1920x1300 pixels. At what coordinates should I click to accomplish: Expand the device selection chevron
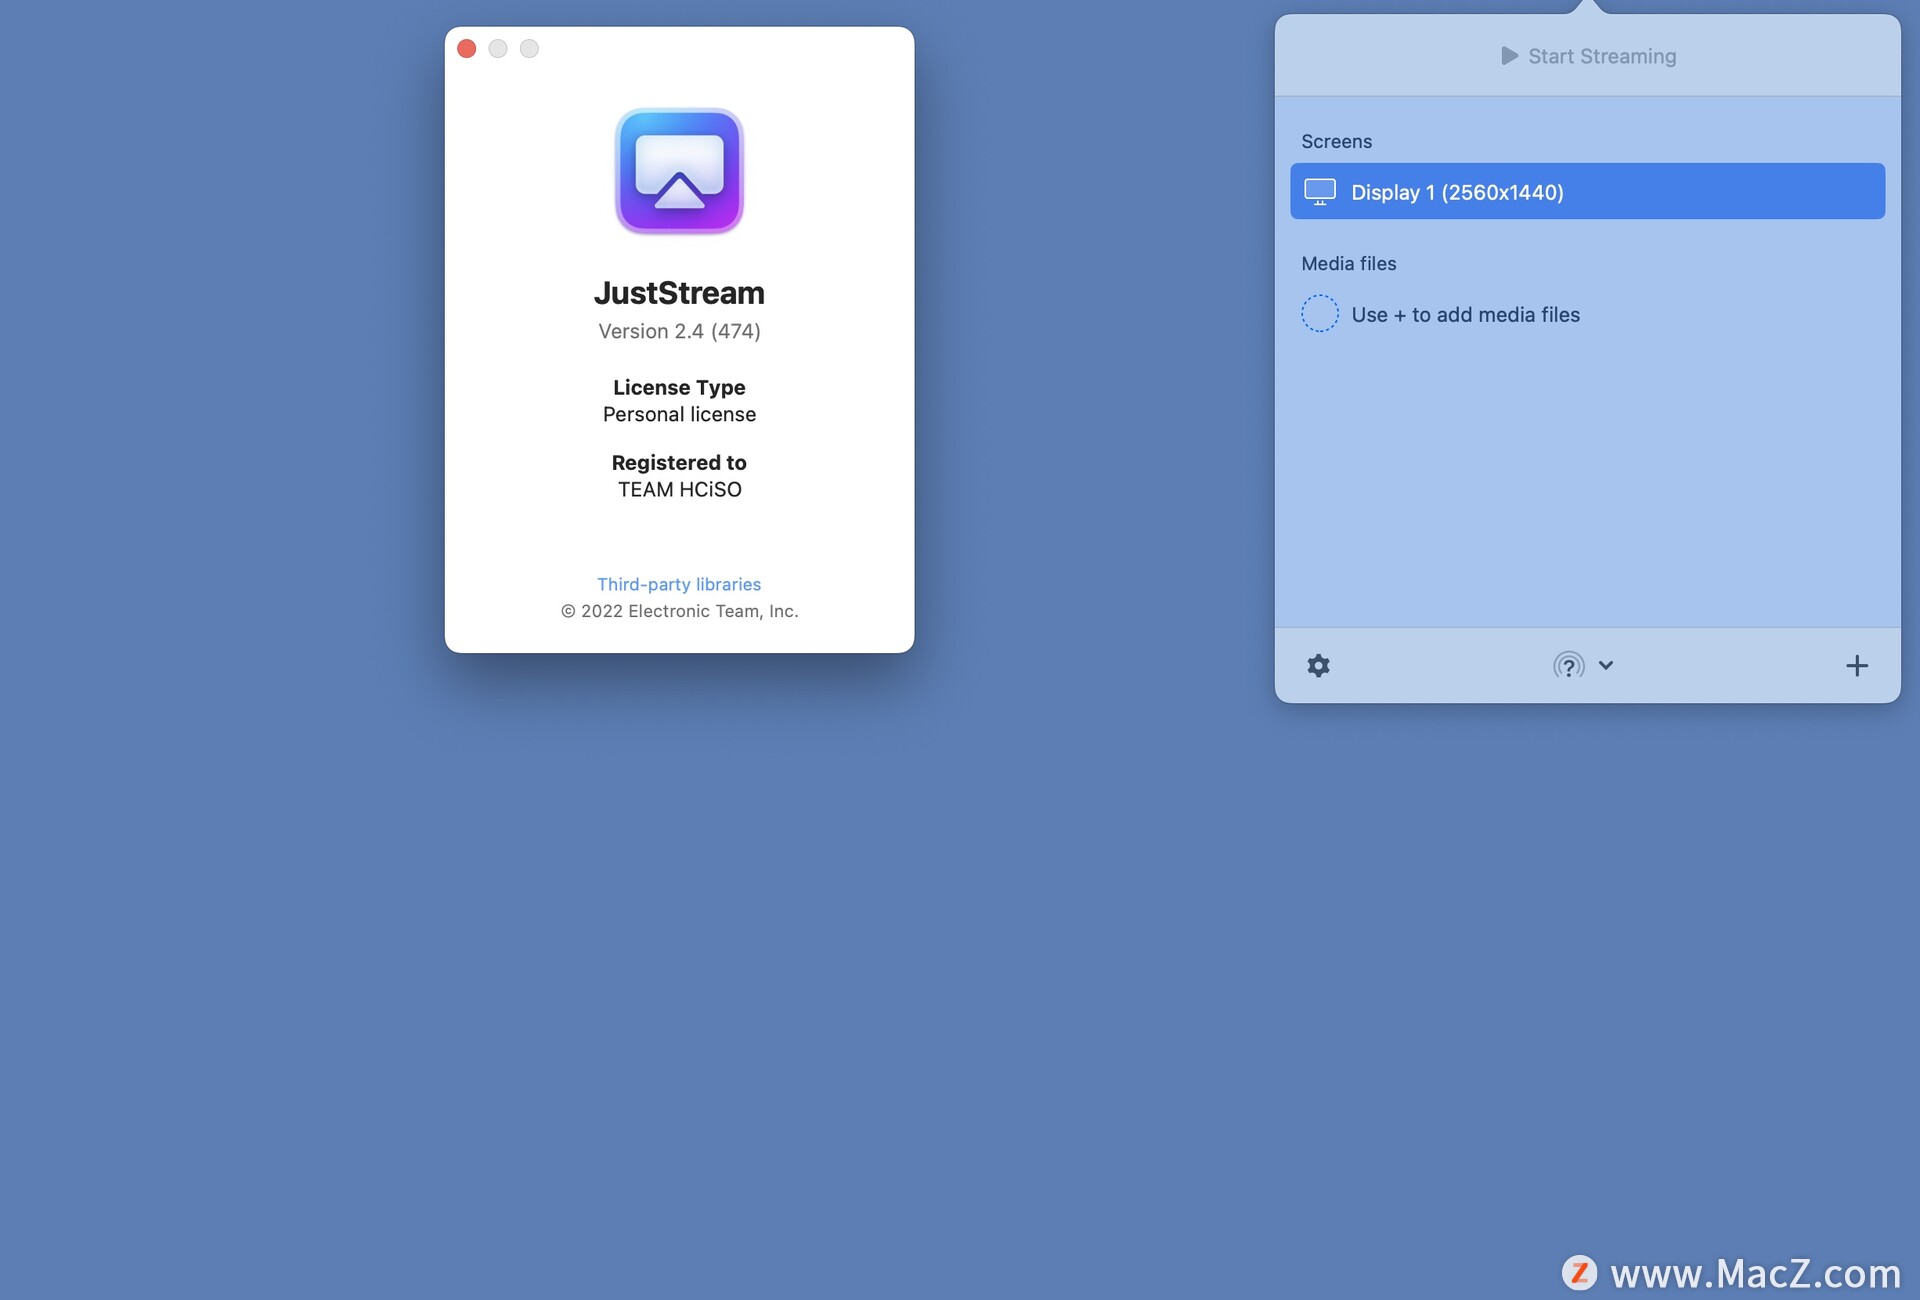1606,665
